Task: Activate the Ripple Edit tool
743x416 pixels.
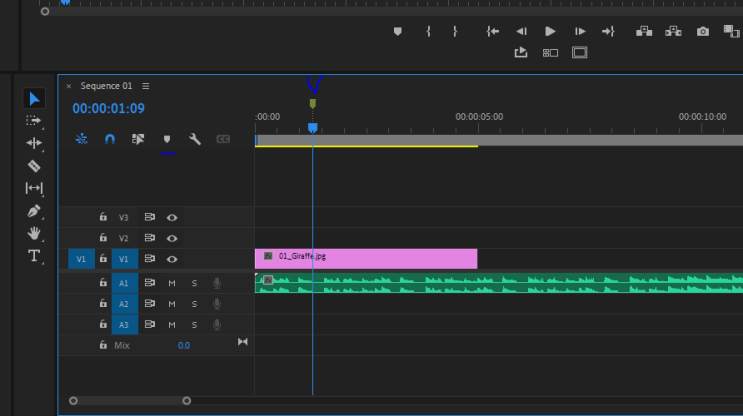Action: [x=34, y=143]
